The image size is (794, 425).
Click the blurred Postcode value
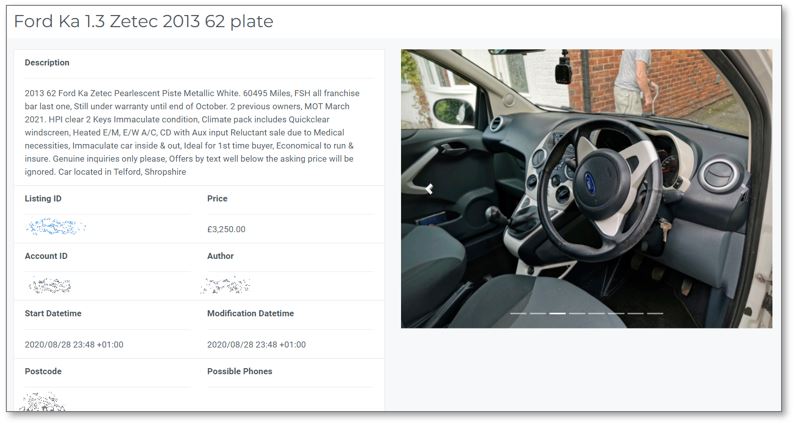43,402
